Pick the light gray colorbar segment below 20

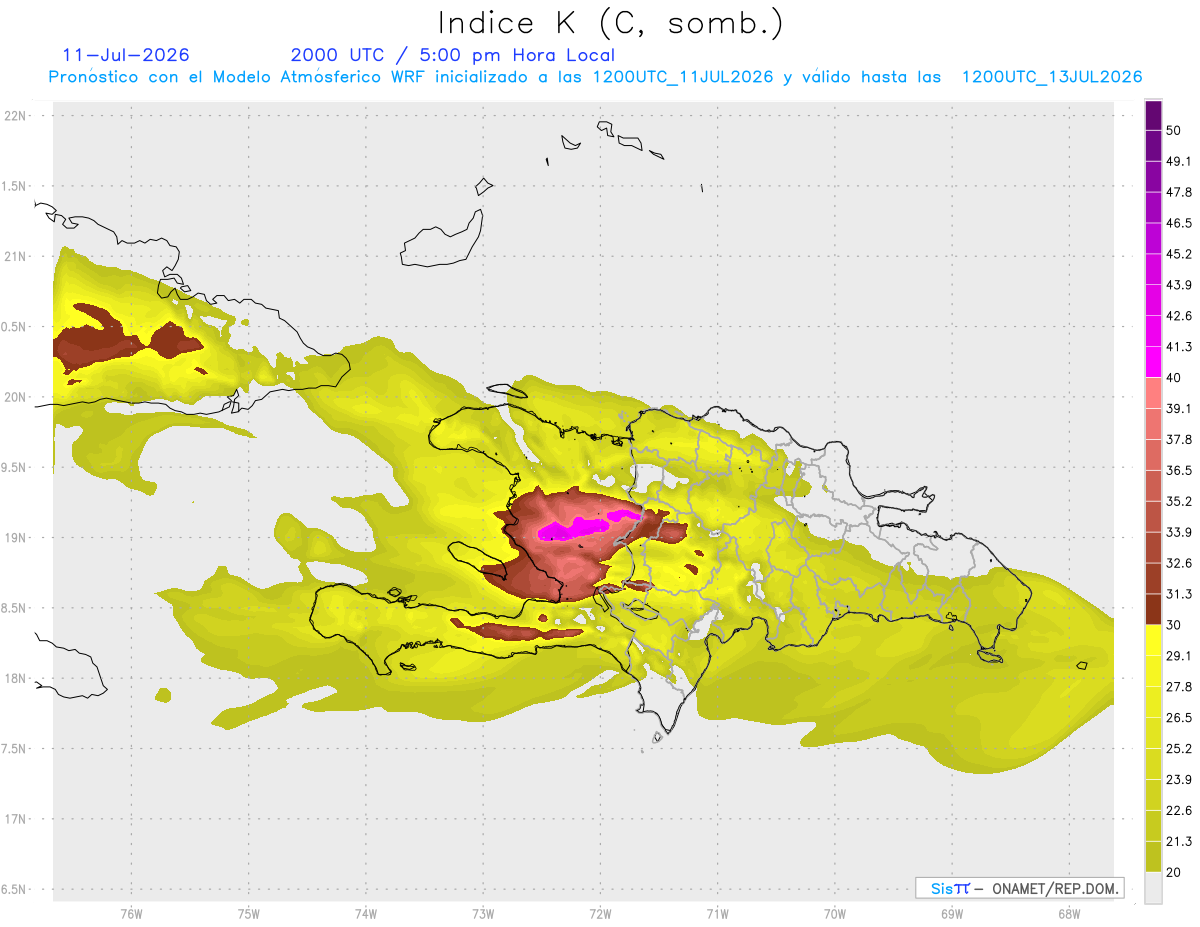(1153, 888)
